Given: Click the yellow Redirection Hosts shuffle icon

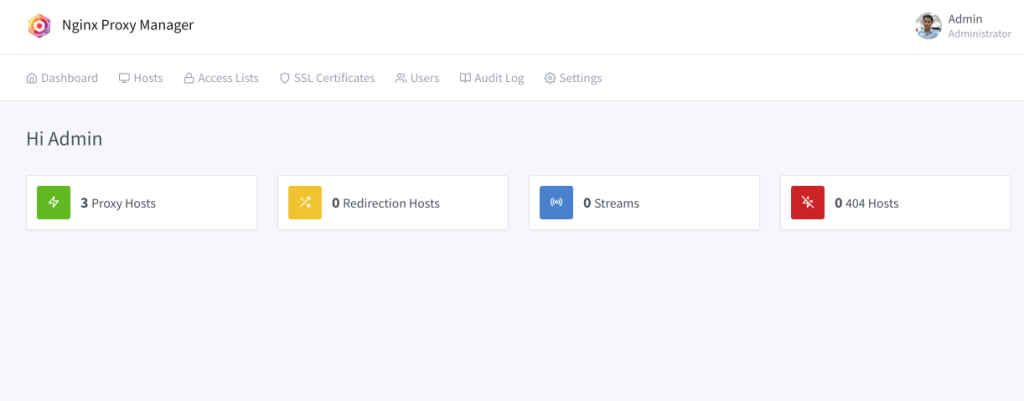Looking at the screenshot, I should point(305,203).
